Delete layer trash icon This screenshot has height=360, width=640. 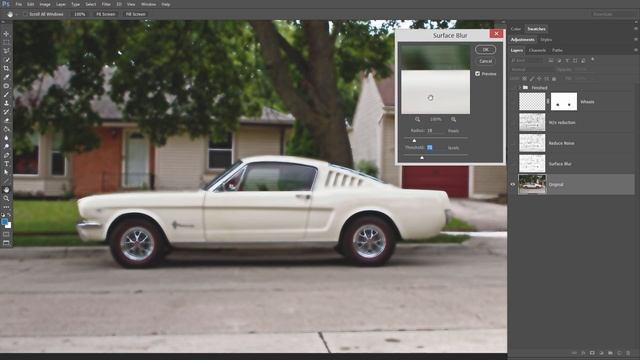coord(629,353)
